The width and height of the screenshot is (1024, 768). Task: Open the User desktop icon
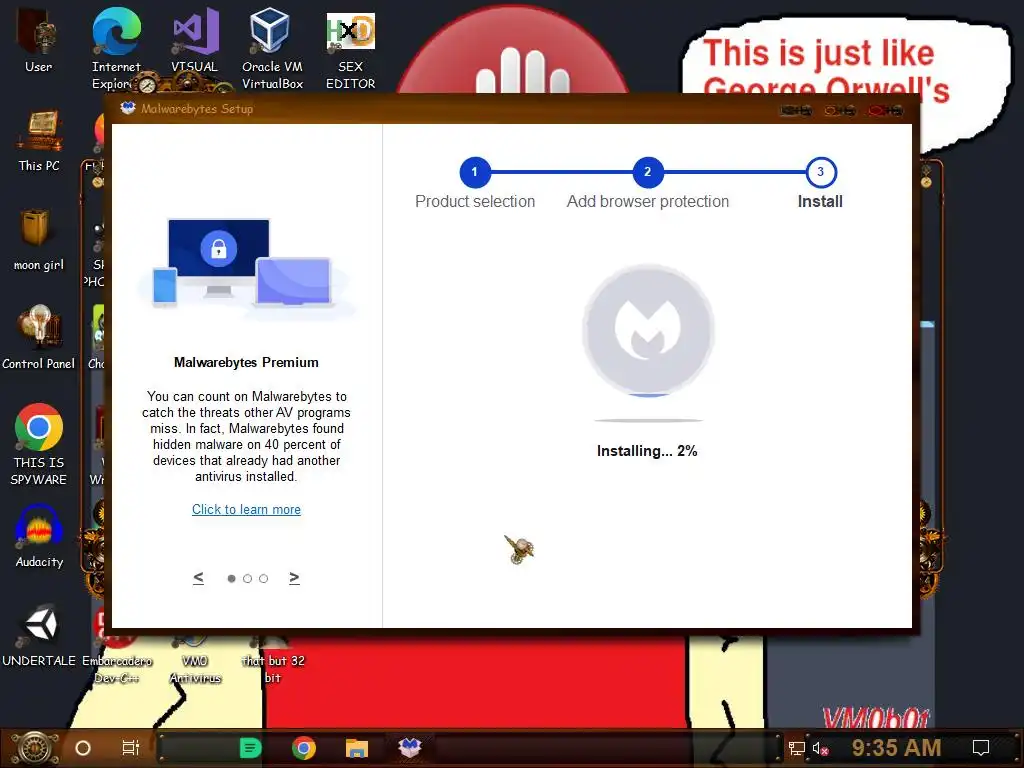click(x=38, y=40)
